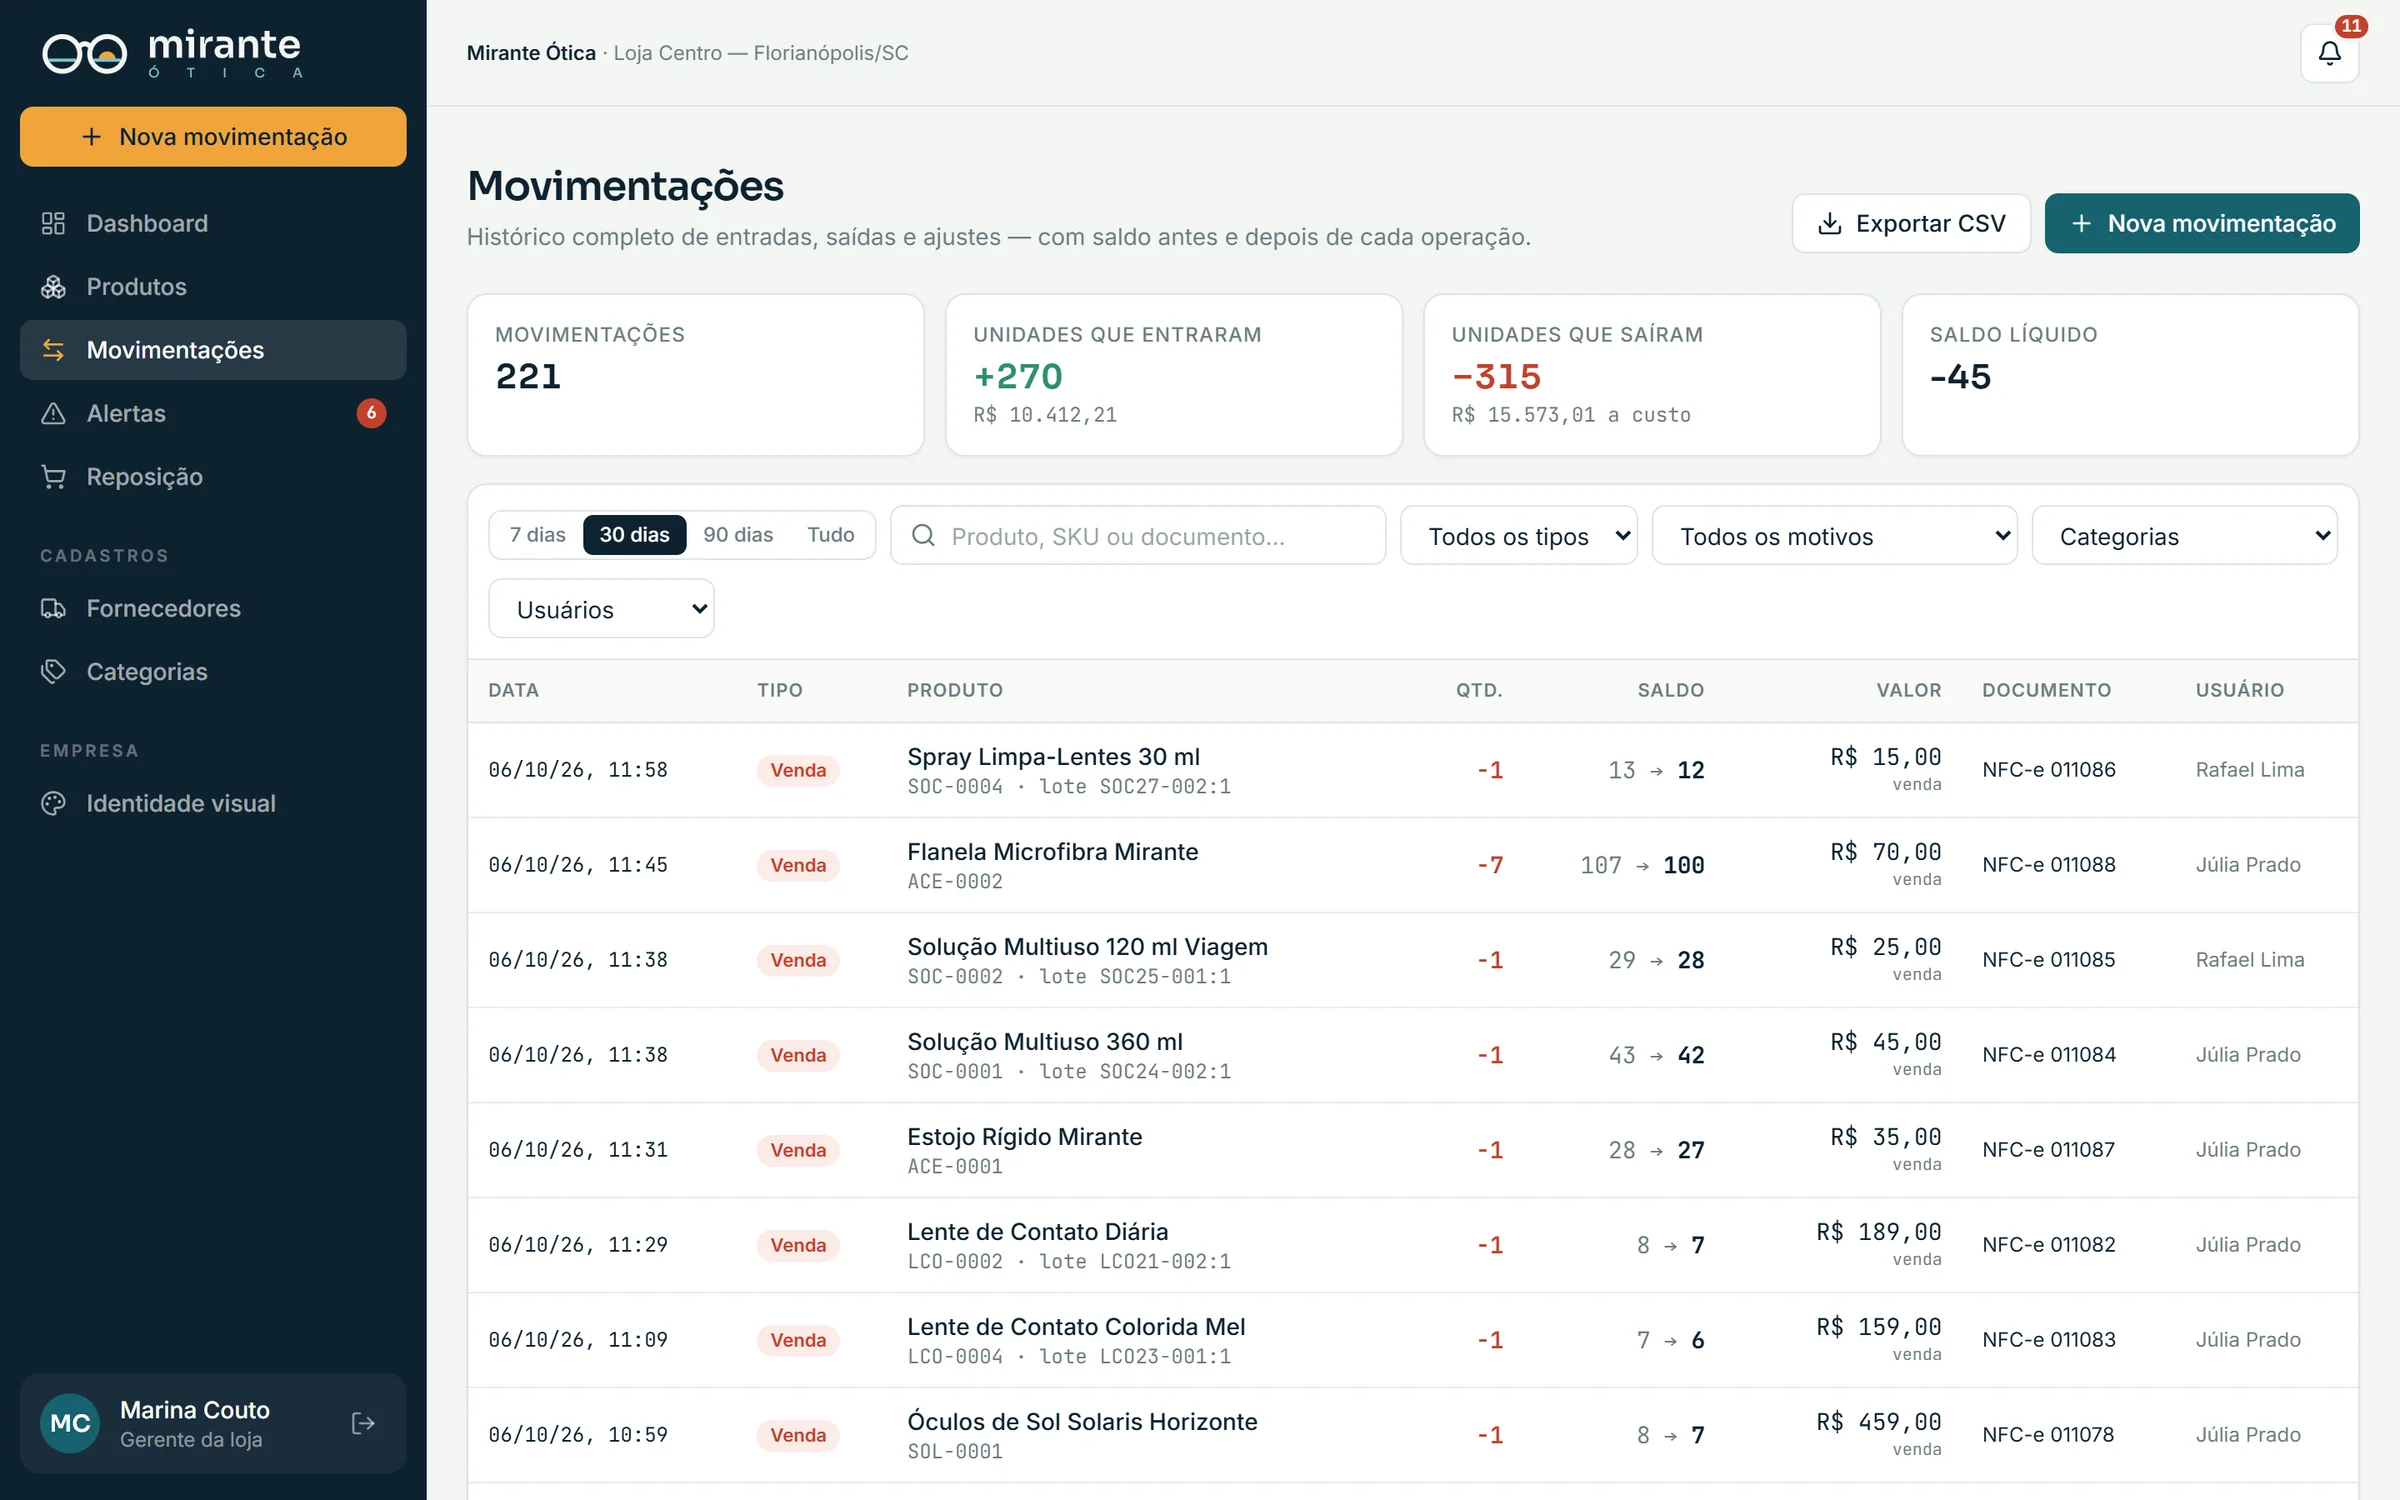Open Produtos in the sidebar
The image size is (2400, 1500).
tap(213, 287)
